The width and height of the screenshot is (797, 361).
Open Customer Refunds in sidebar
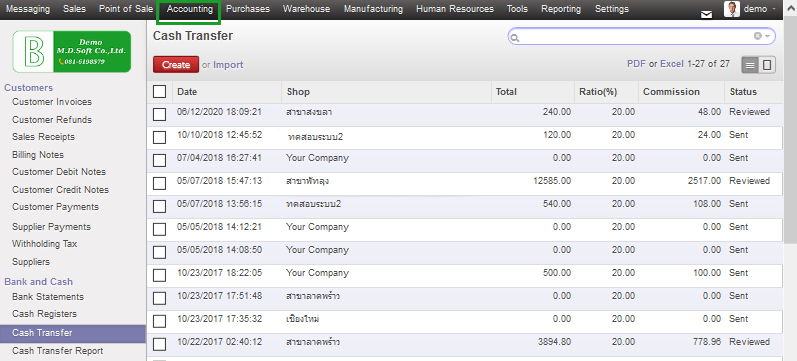click(52, 119)
